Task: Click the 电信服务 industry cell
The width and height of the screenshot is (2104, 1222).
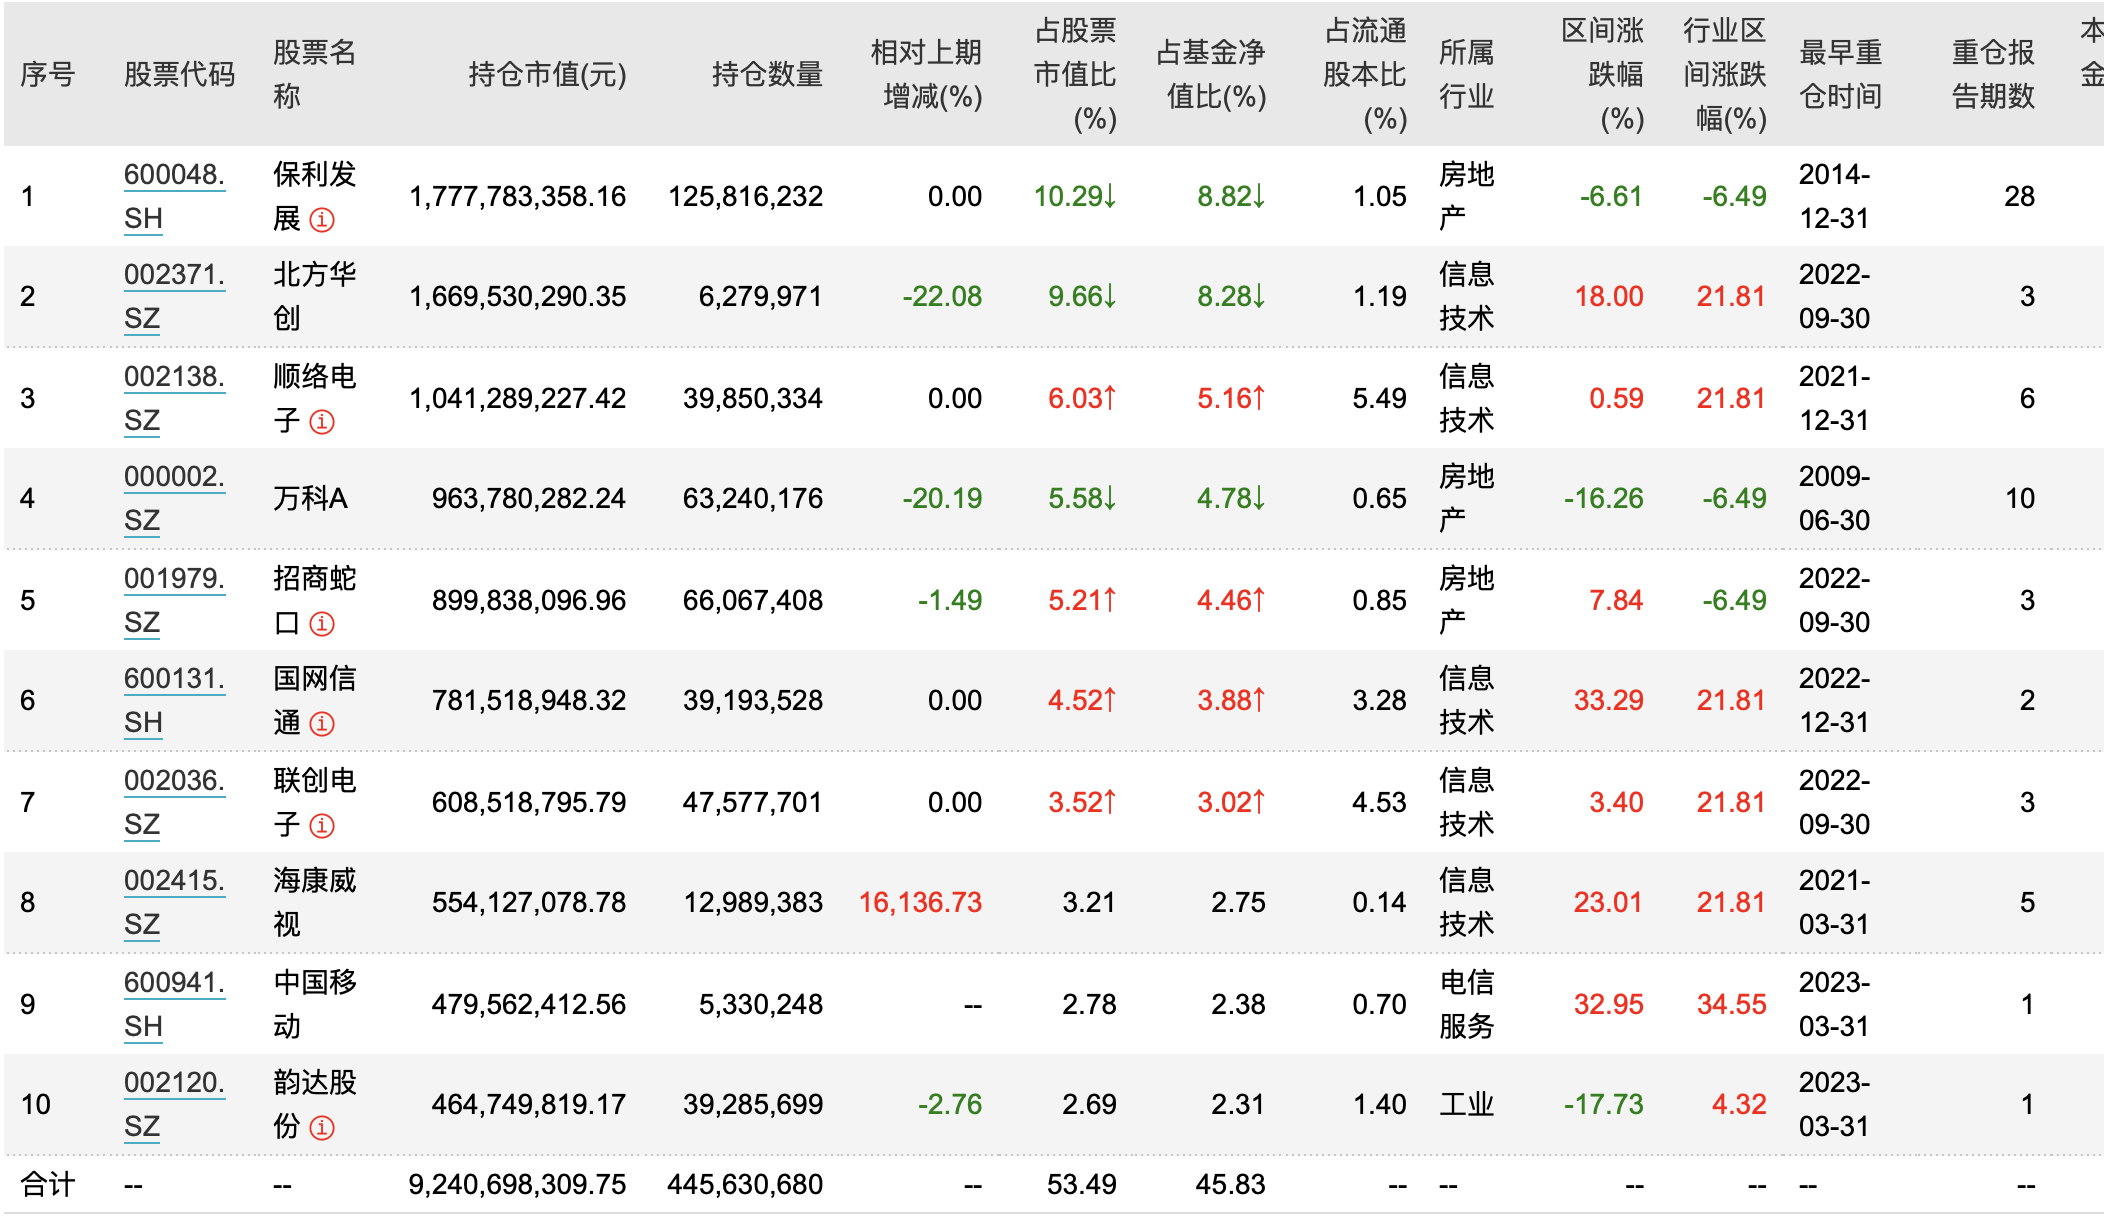Action: (1467, 1004)
